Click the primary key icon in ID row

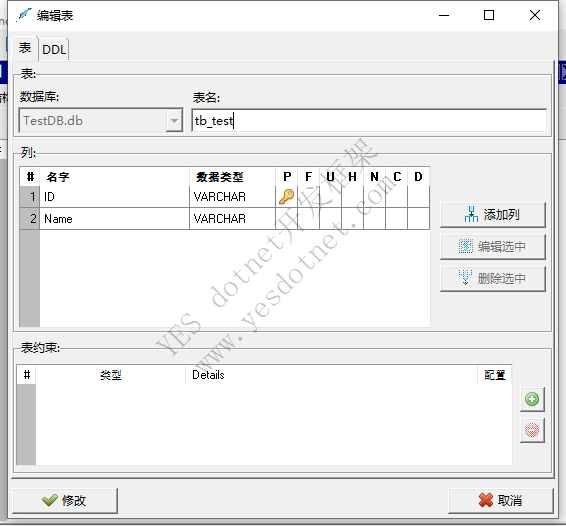coord(287,197)
